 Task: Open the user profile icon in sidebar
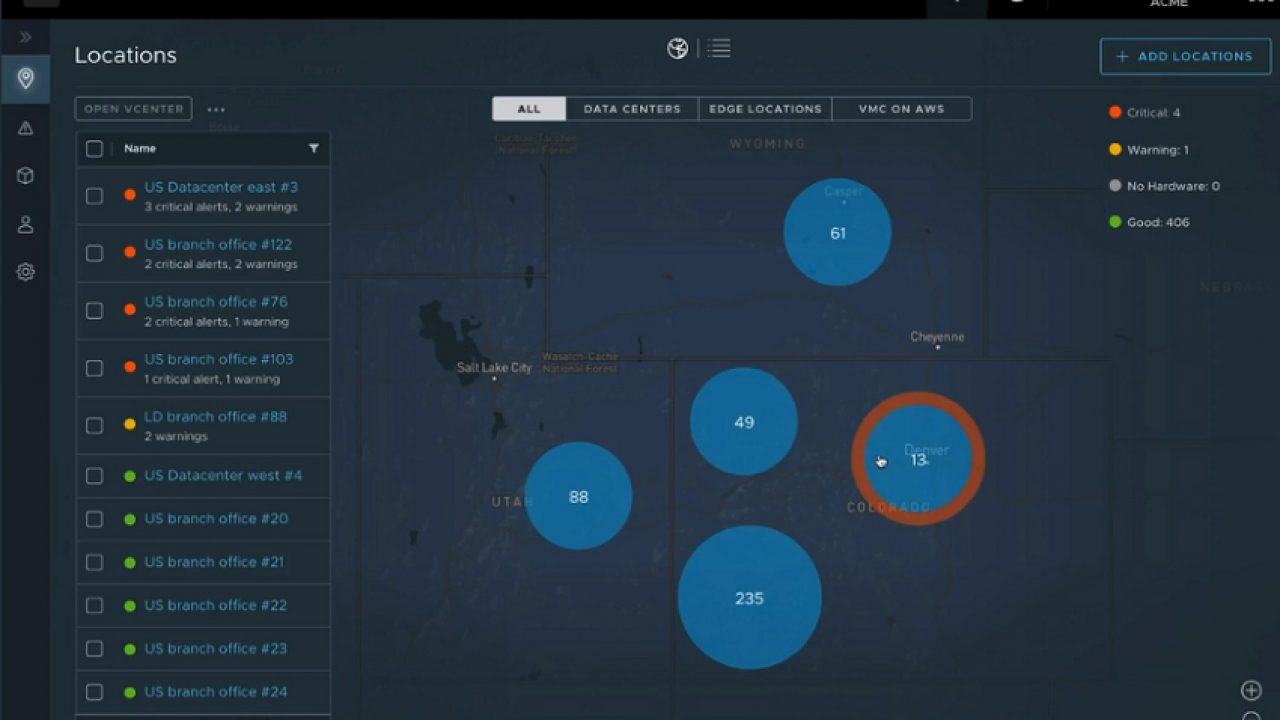(x=26, y=224)
